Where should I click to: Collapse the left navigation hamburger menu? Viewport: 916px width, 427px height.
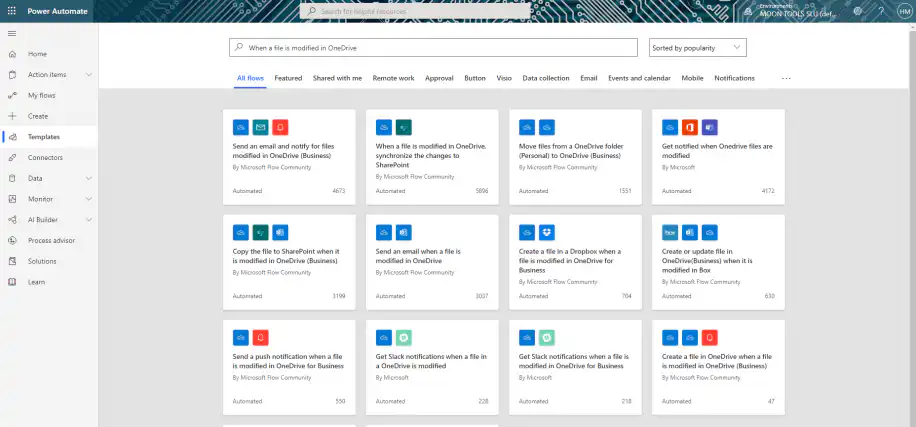[12, 33]
